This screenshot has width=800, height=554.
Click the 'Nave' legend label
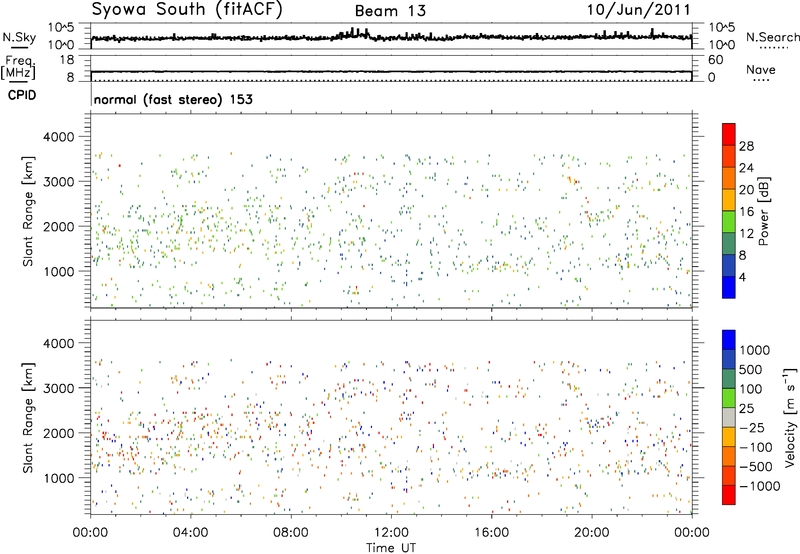(761, 69)
